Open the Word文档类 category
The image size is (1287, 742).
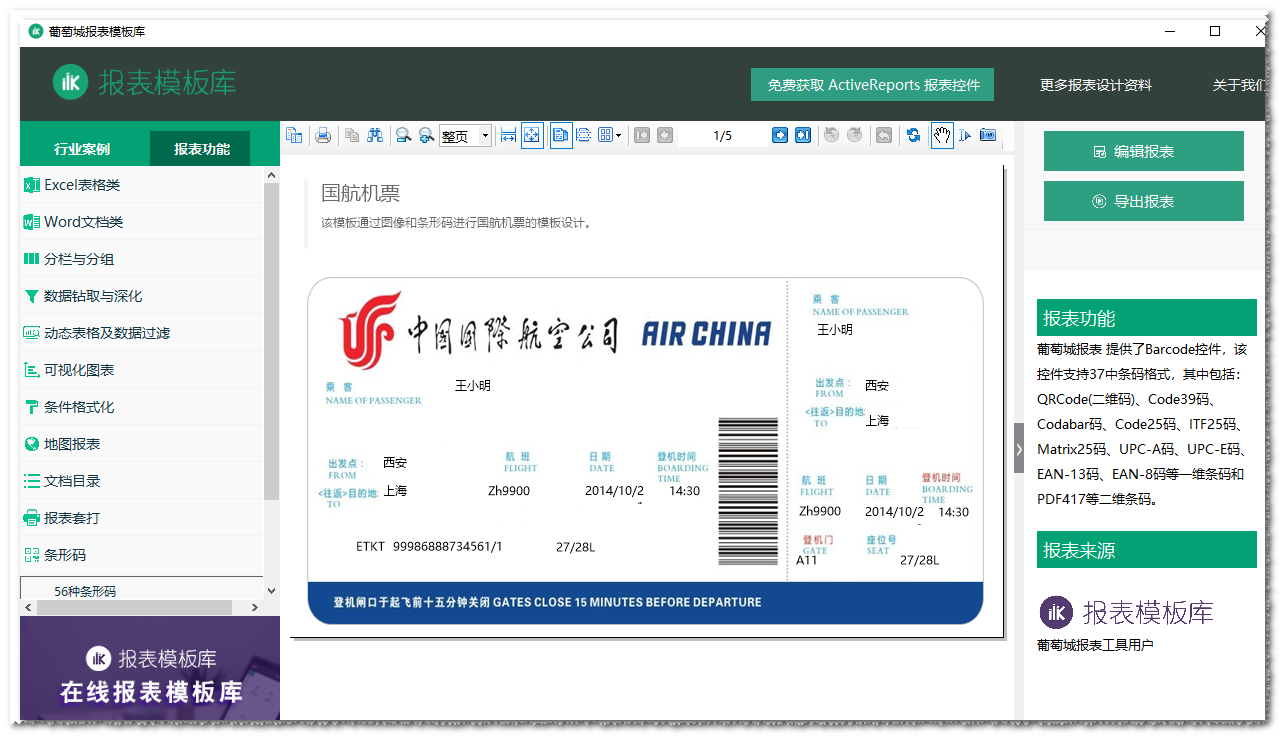click(x=142, y=222)
